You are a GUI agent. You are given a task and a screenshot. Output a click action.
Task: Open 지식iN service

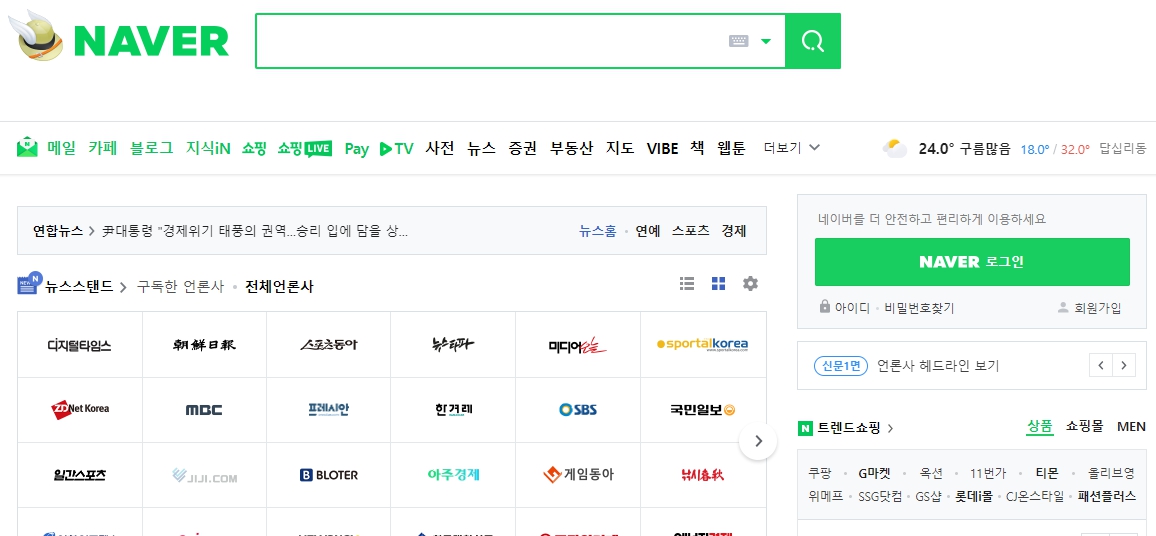coord(209,148)
